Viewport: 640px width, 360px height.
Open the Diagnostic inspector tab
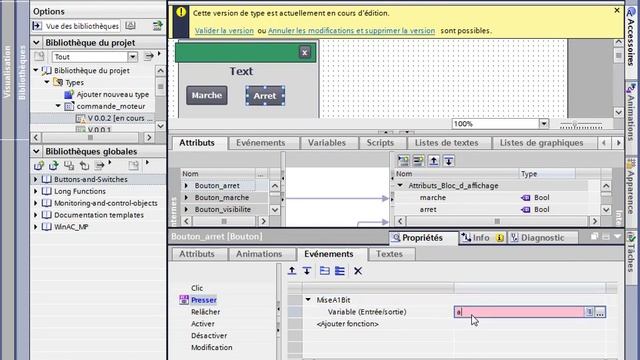point(542,238)
